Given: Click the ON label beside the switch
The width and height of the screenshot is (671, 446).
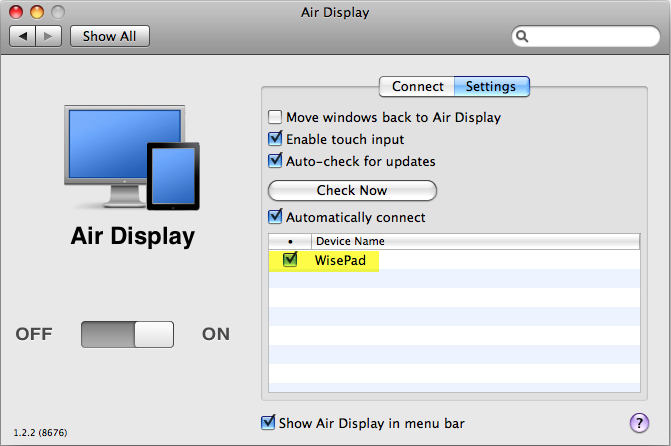Looking at the screenshot, I should 216,334.
